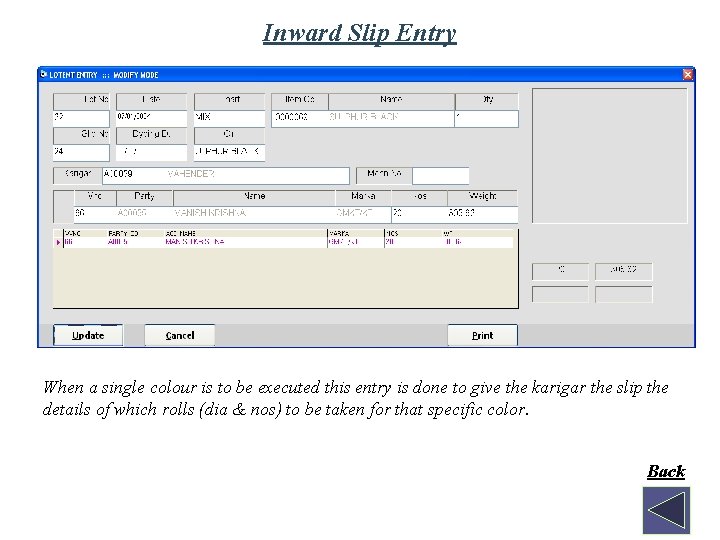Click the total count box beside weight
Viewport: 720px width, 540px height.
pos(560,271)
